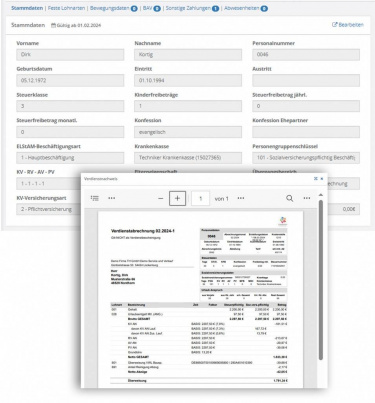
Task: Zoom out the payslip with the minus icon
Action: [161, 199]
